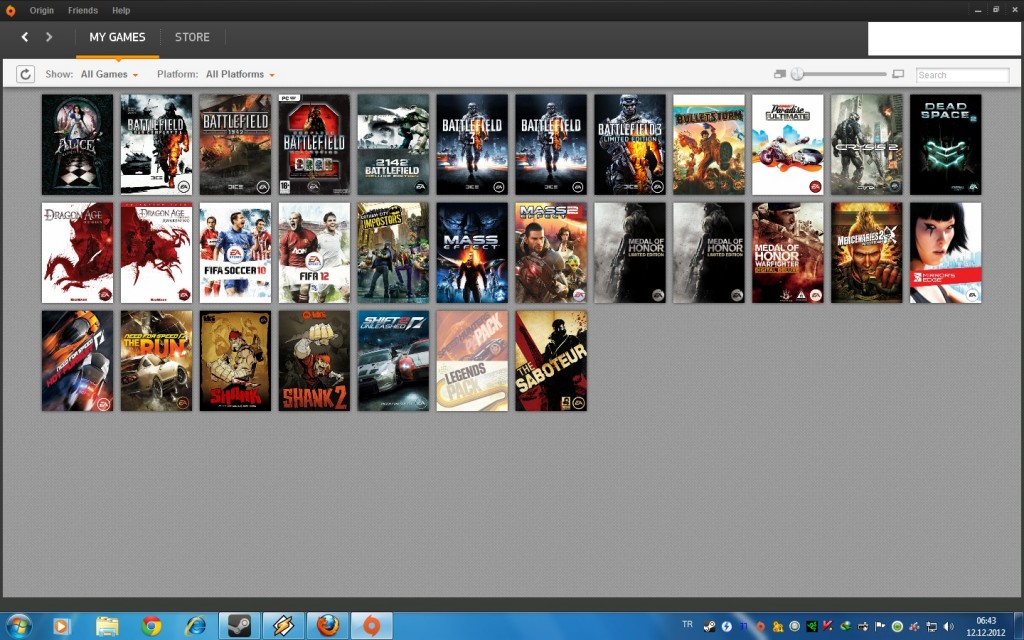Select Need for Speed Hot Pursuit tile
The width and height of the screenshot is (1024, 640).
[x=77, y=361]
